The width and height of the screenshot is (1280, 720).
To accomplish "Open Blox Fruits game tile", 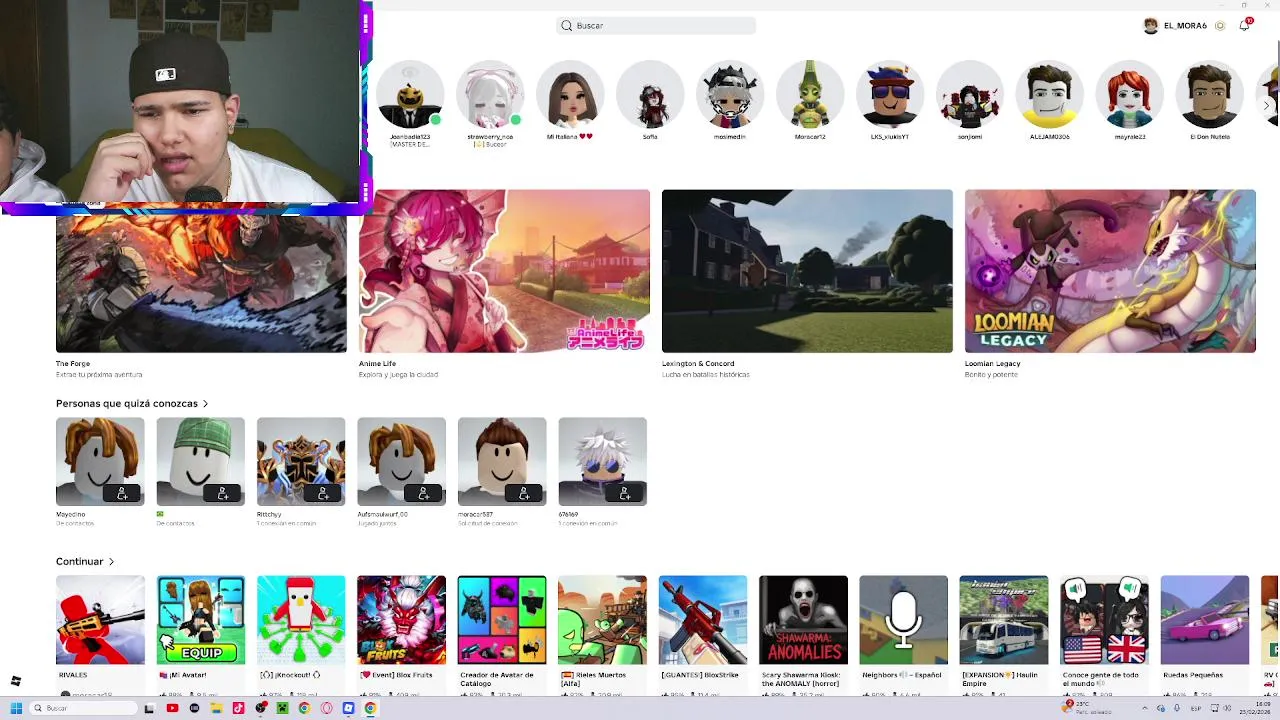I will pyautogui.click(x=402, y=620).
